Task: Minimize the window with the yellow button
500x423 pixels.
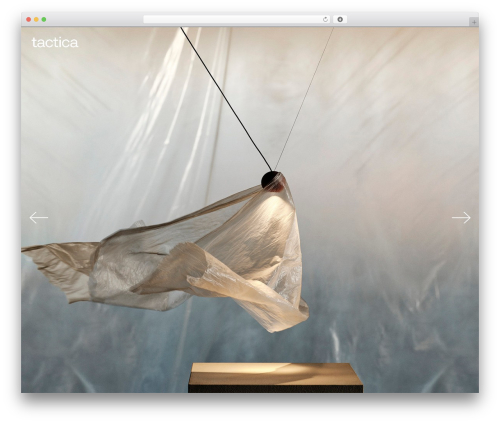Action: 36,20
